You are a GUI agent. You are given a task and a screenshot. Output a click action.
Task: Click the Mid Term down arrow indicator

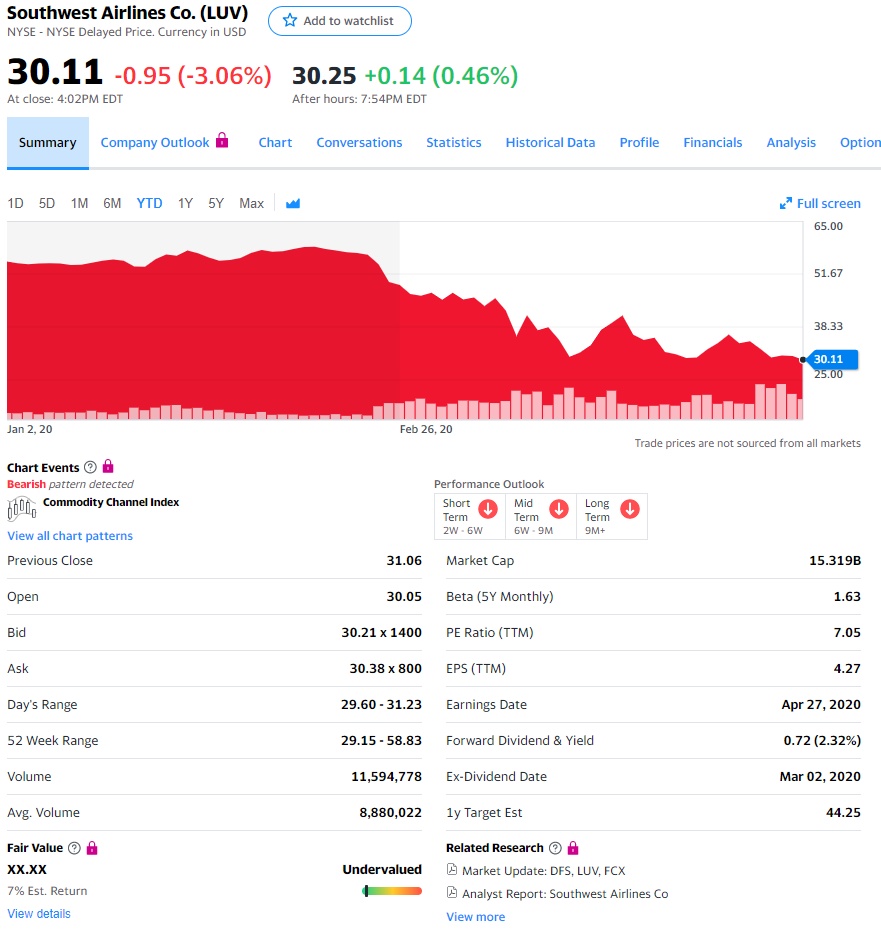[559, 509]
